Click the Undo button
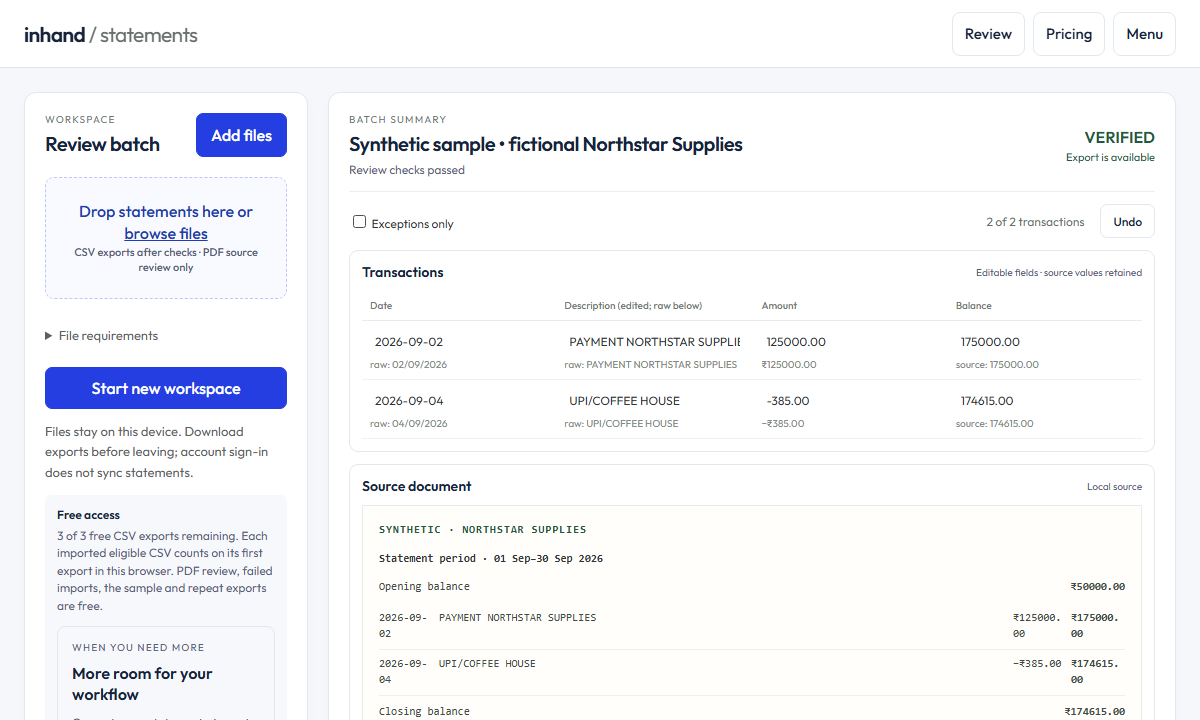Screen dimensions: 1200x720 click(1127, 222)
